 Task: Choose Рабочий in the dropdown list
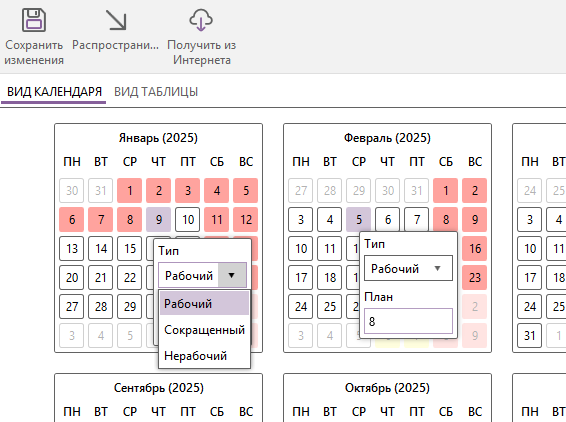pos(204,304)
